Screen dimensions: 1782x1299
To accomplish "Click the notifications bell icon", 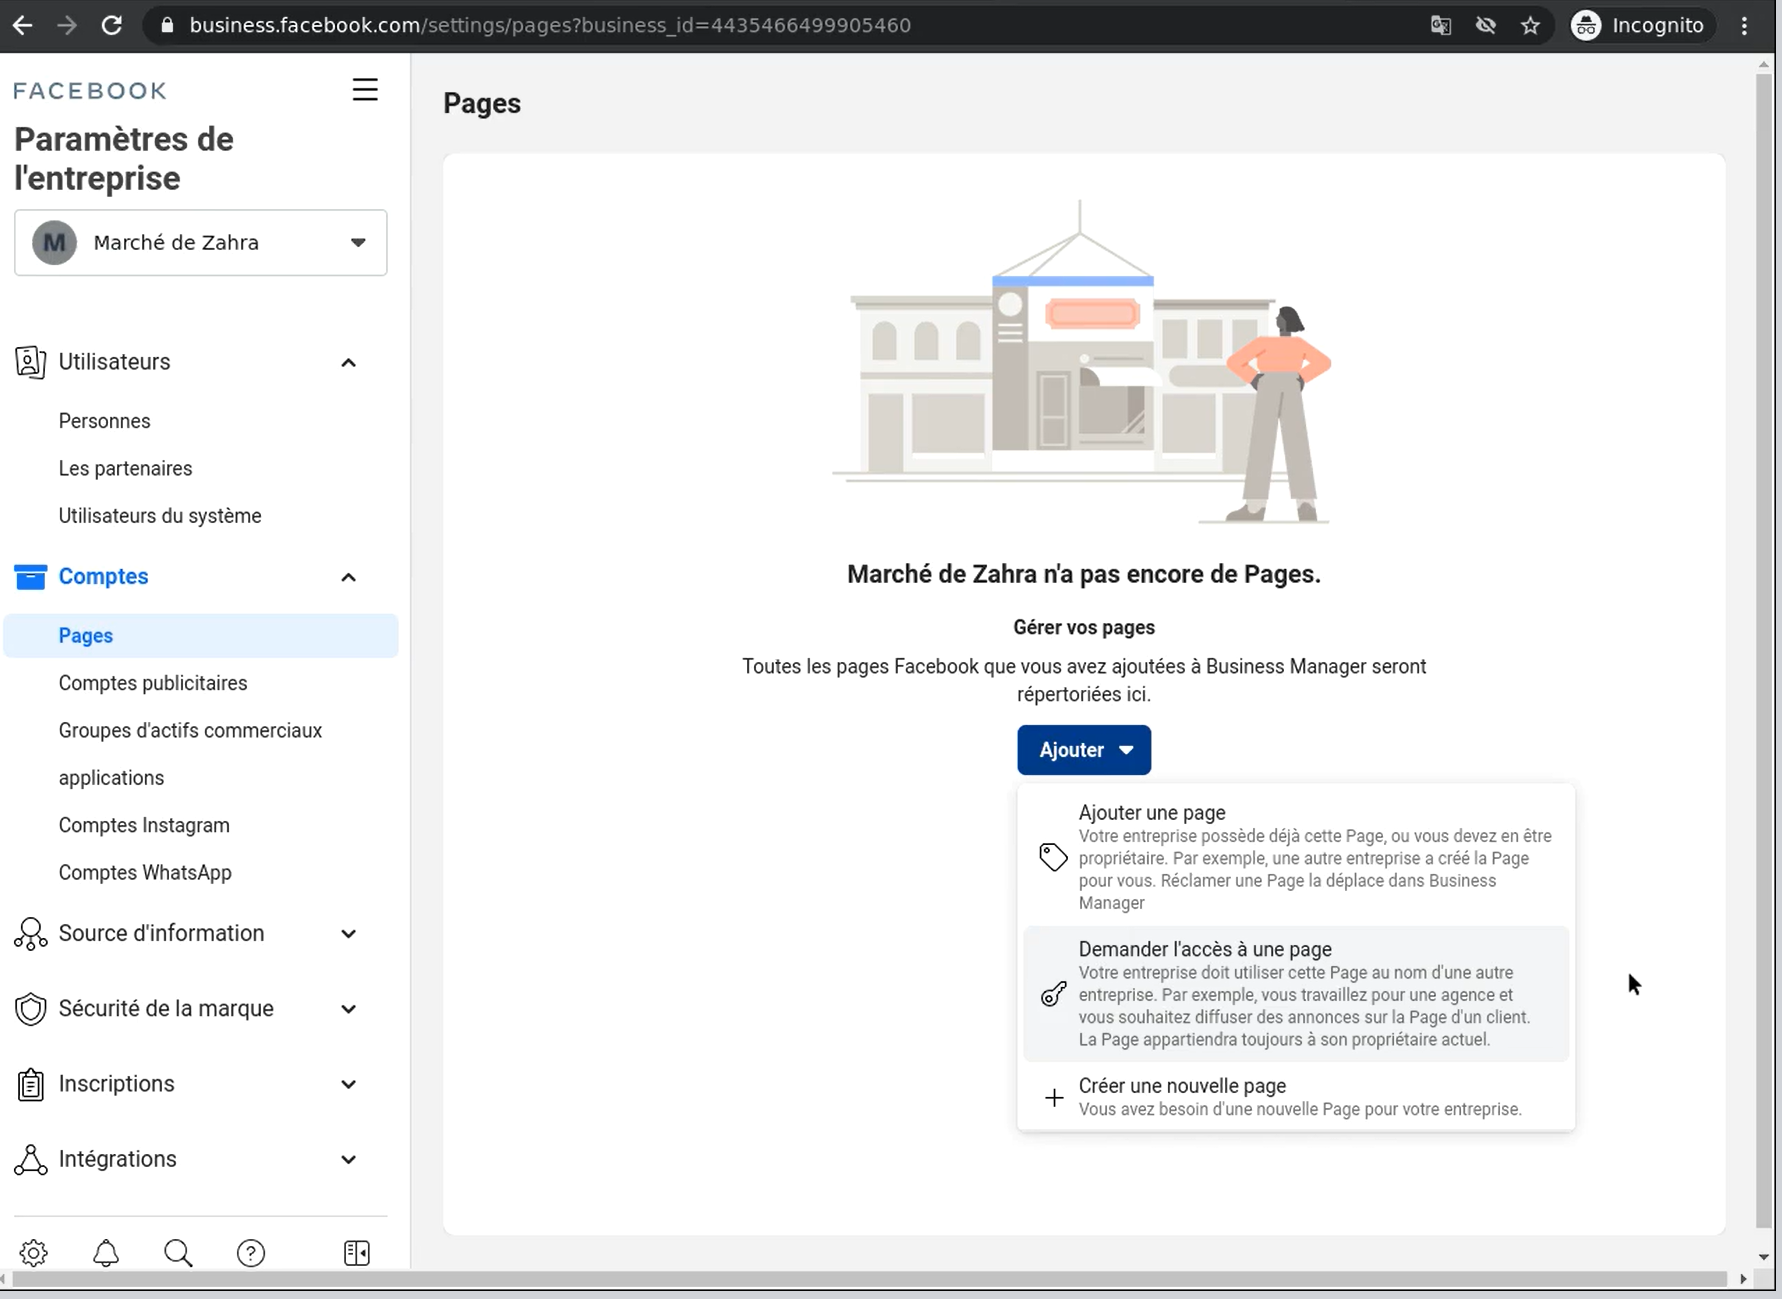I will click(106, 1252).
